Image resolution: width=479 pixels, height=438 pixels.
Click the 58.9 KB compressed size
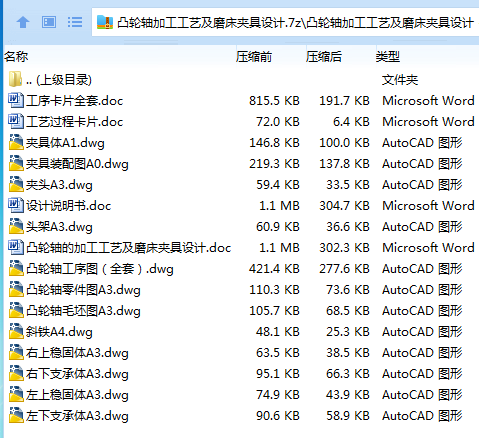348,416
